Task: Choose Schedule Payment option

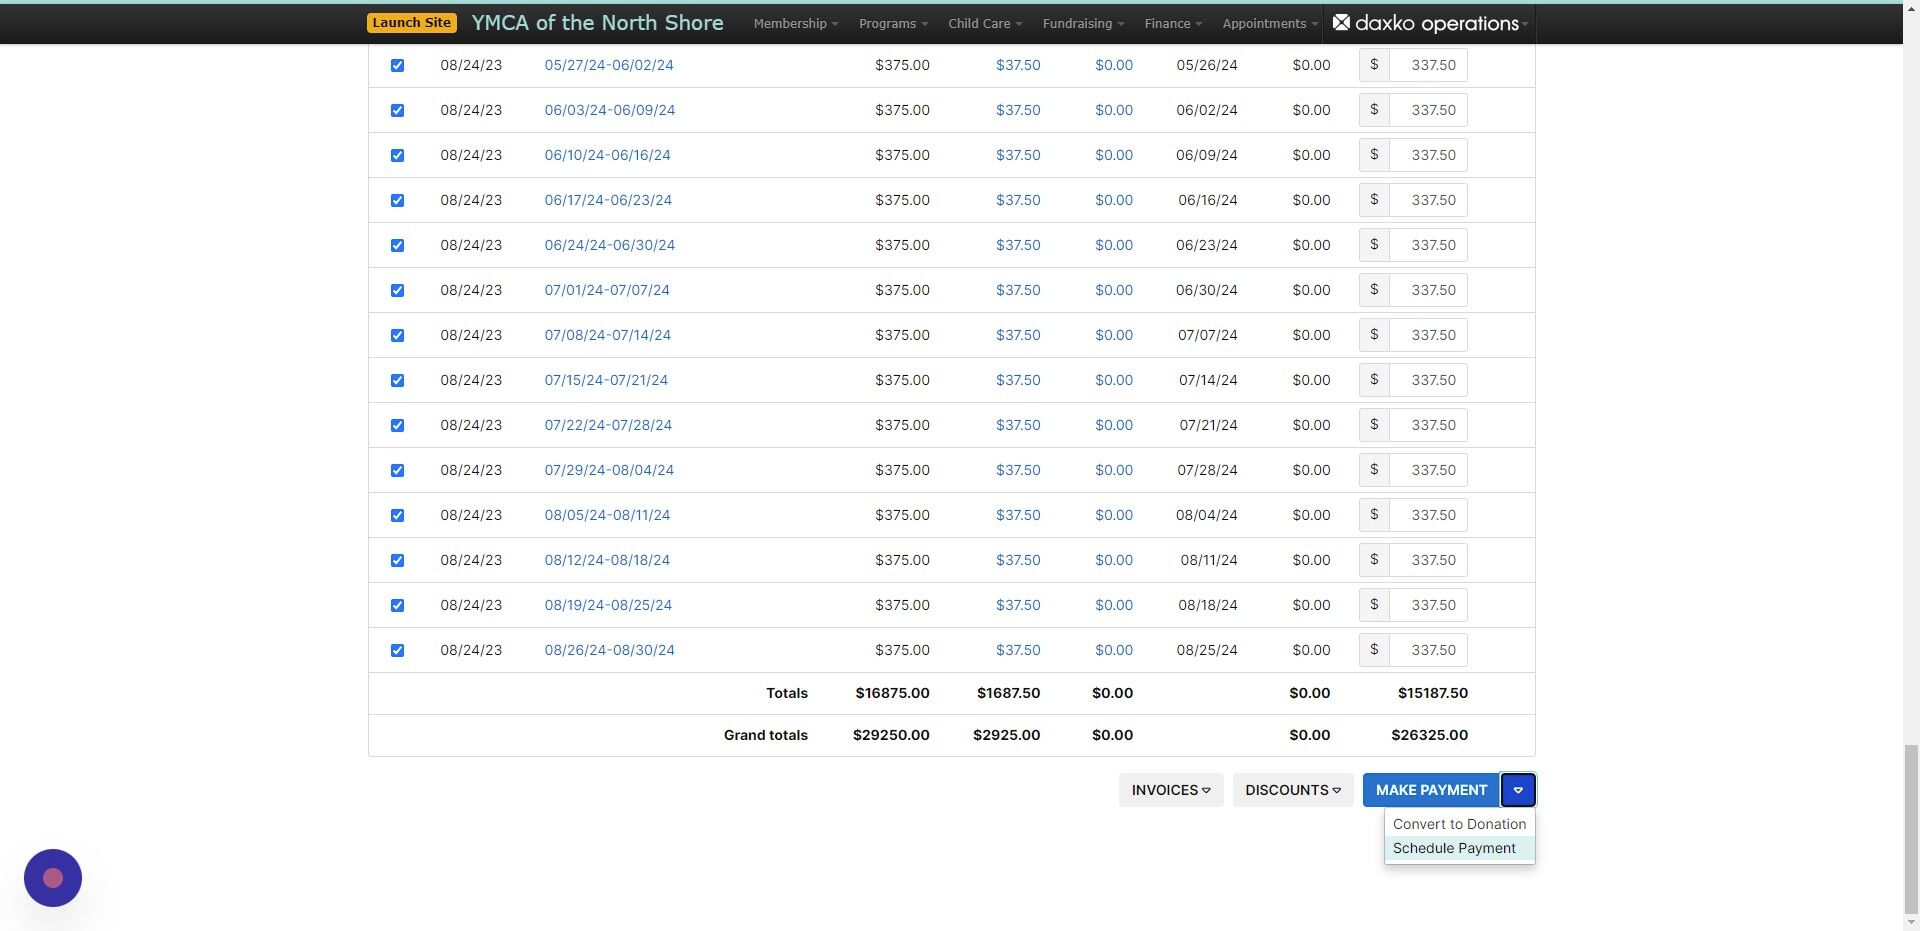Action: [x=1459, y=848]
